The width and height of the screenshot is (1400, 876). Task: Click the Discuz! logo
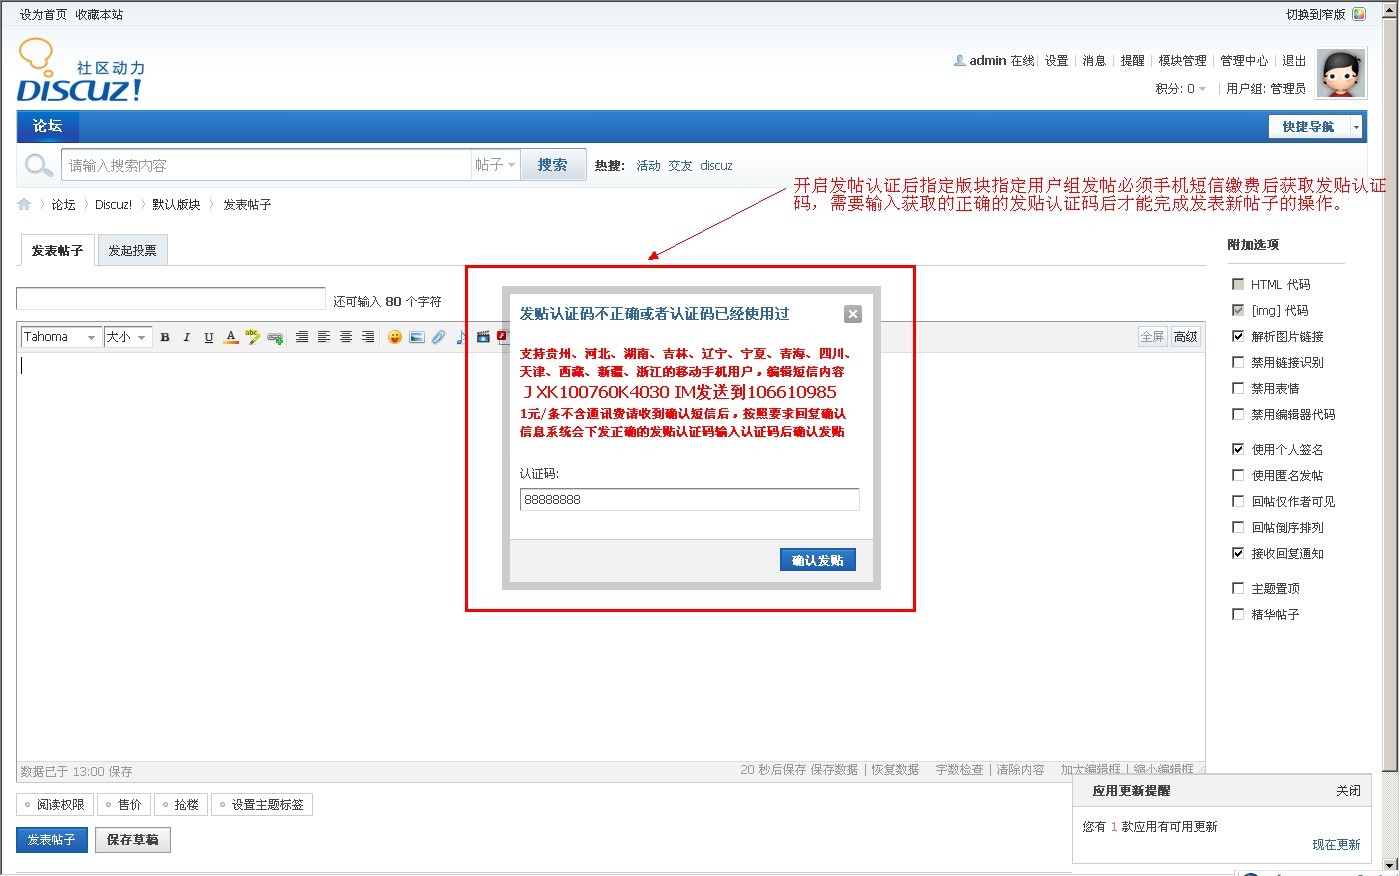tap(81, 70)
